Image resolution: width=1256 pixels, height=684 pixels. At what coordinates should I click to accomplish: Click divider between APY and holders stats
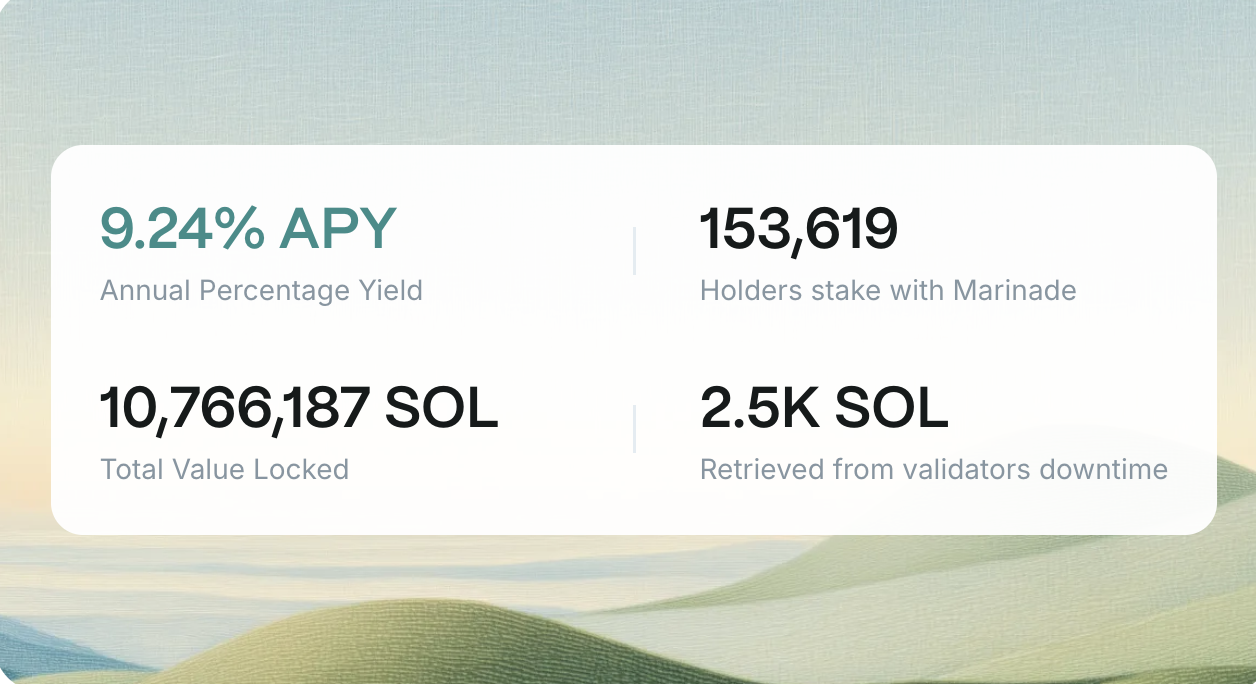coord(634,251)
